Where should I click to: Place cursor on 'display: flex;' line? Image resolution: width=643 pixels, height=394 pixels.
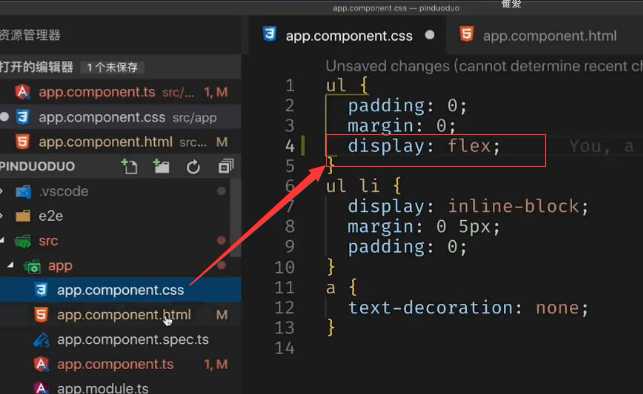click(424, 146)
